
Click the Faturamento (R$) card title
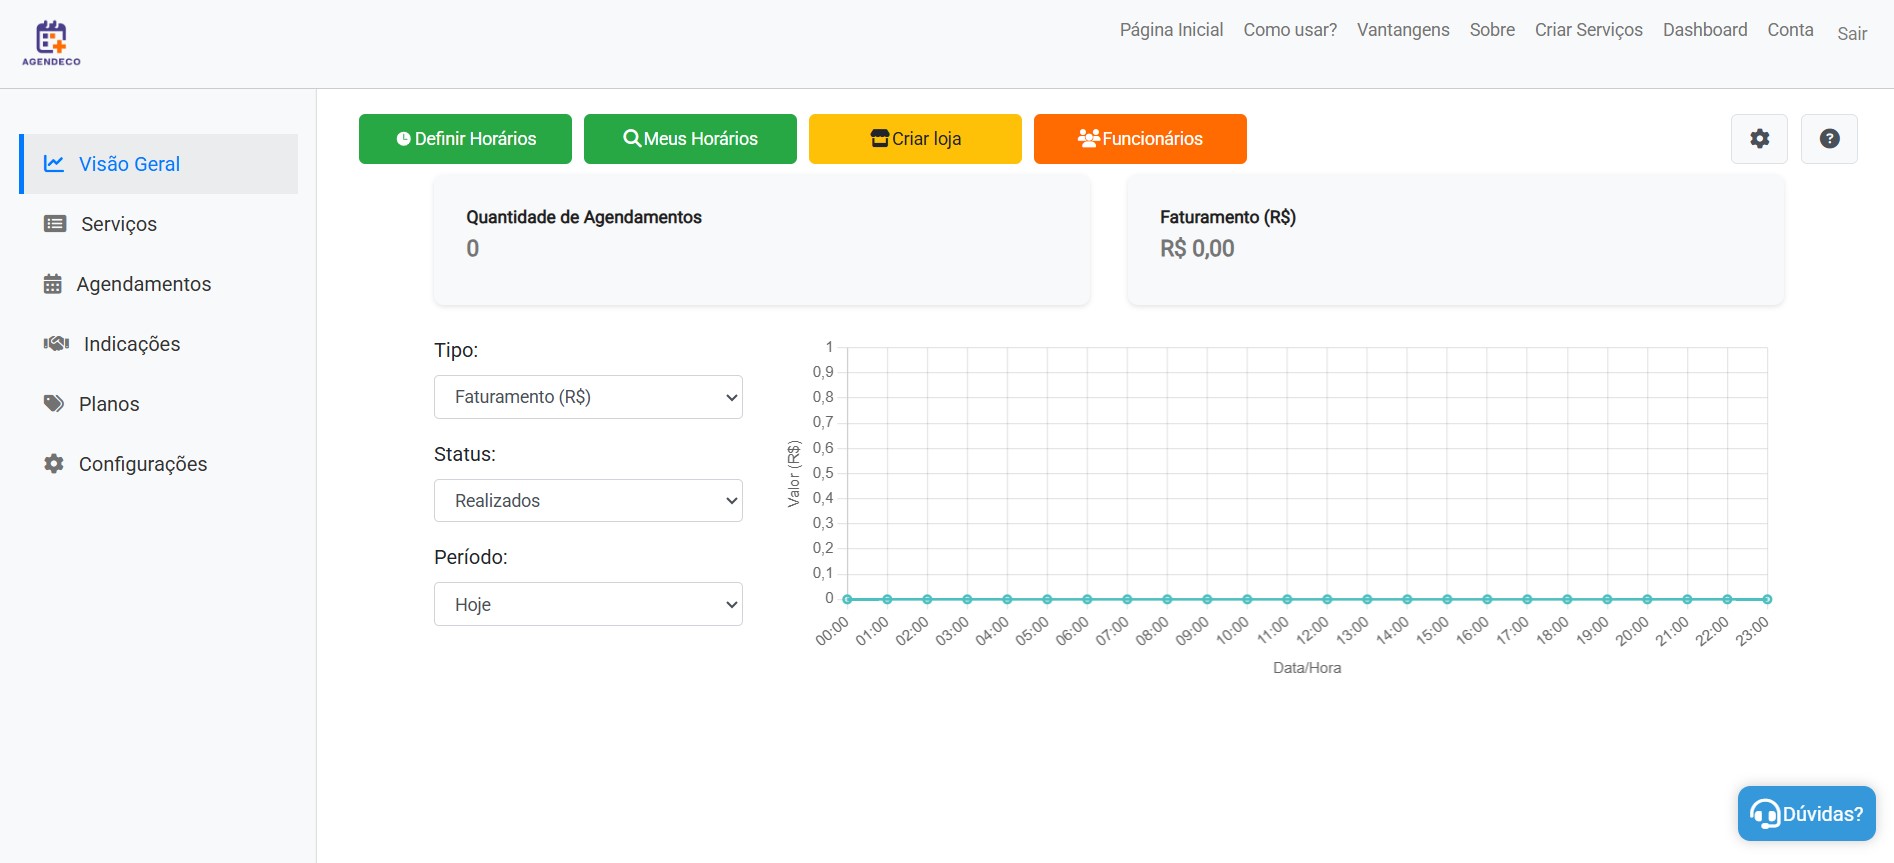pyautogui.click(x=1228, y=217)
